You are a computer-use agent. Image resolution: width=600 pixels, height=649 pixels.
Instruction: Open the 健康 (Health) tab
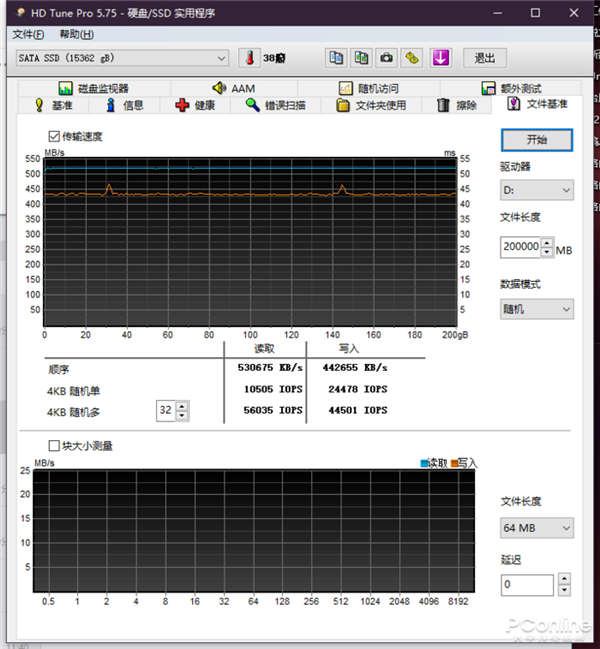tap(196, 105)
